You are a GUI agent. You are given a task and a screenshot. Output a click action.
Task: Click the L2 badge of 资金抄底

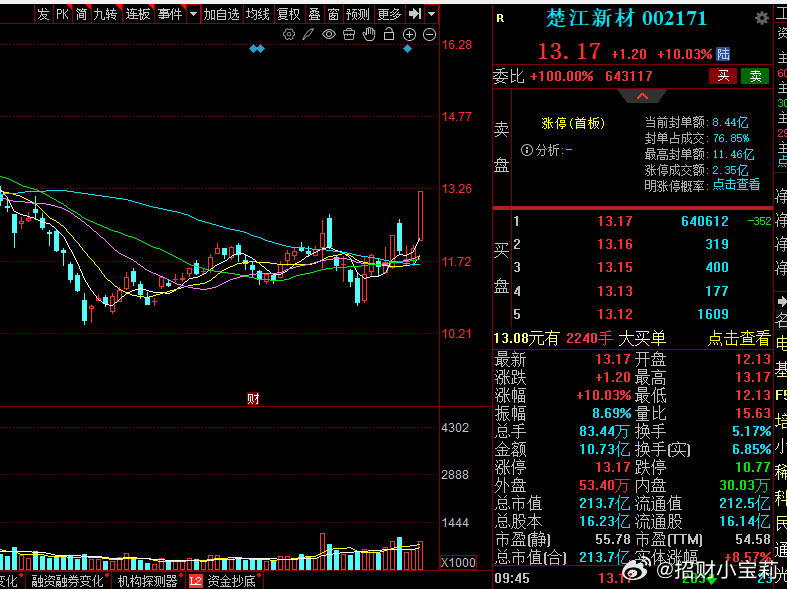click(x=196, y=581)
